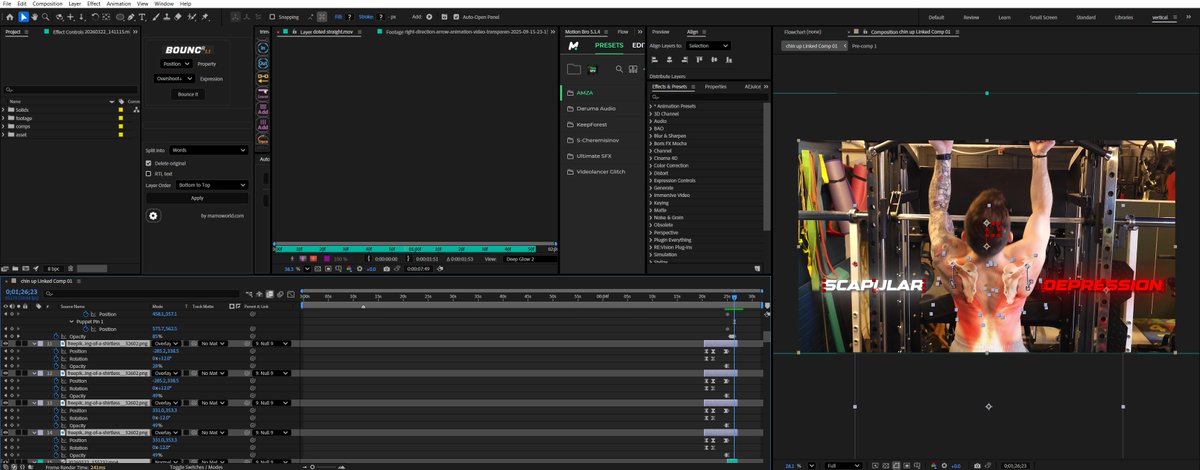The height and width of the screenshot is (470, 1200).
Task: Click Align Right edges icon
Action: point(685,60)
